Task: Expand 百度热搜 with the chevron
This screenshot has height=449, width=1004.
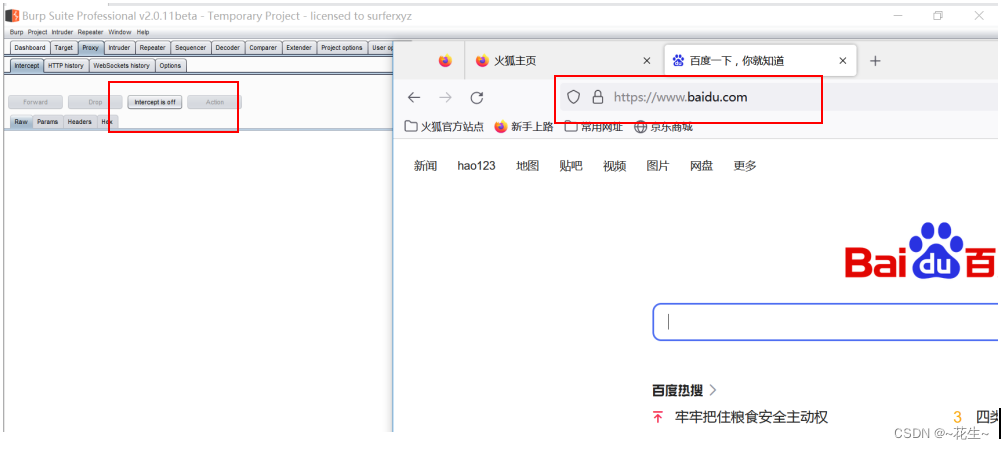Action: tap(713, 389)
